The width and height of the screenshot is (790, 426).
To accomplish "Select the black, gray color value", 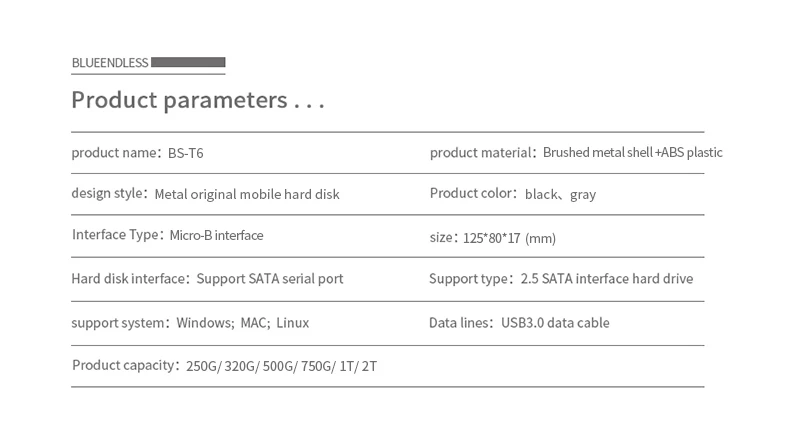I will coord(560,195).
